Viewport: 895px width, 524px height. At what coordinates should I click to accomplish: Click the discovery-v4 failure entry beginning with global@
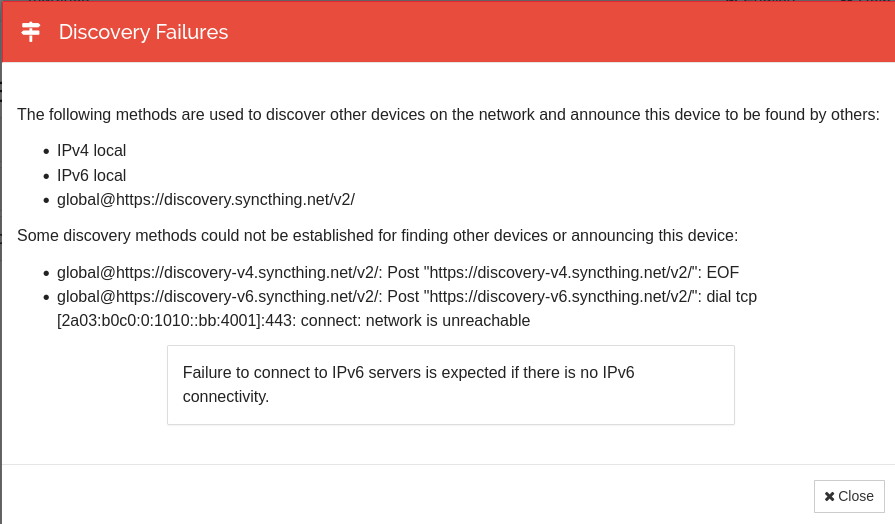[398, 272]
